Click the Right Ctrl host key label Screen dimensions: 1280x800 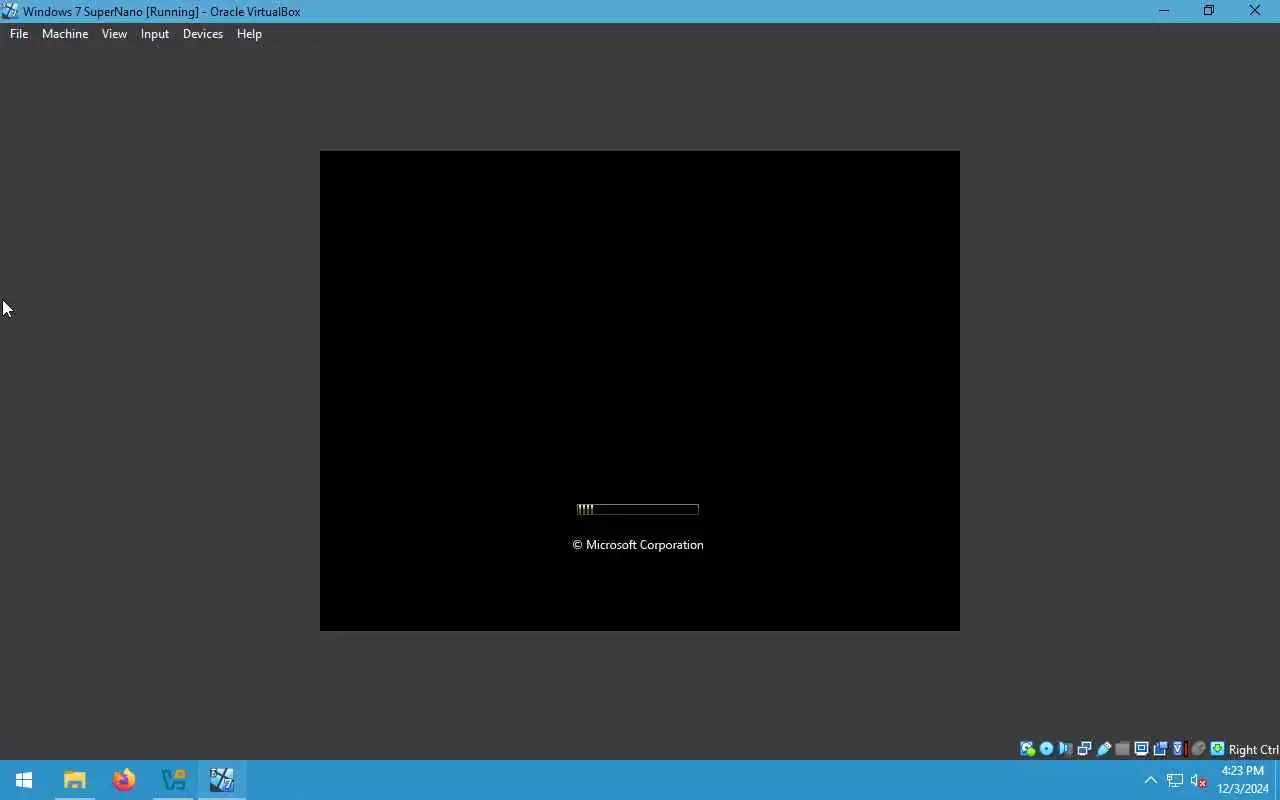[x=1253, y=750]
